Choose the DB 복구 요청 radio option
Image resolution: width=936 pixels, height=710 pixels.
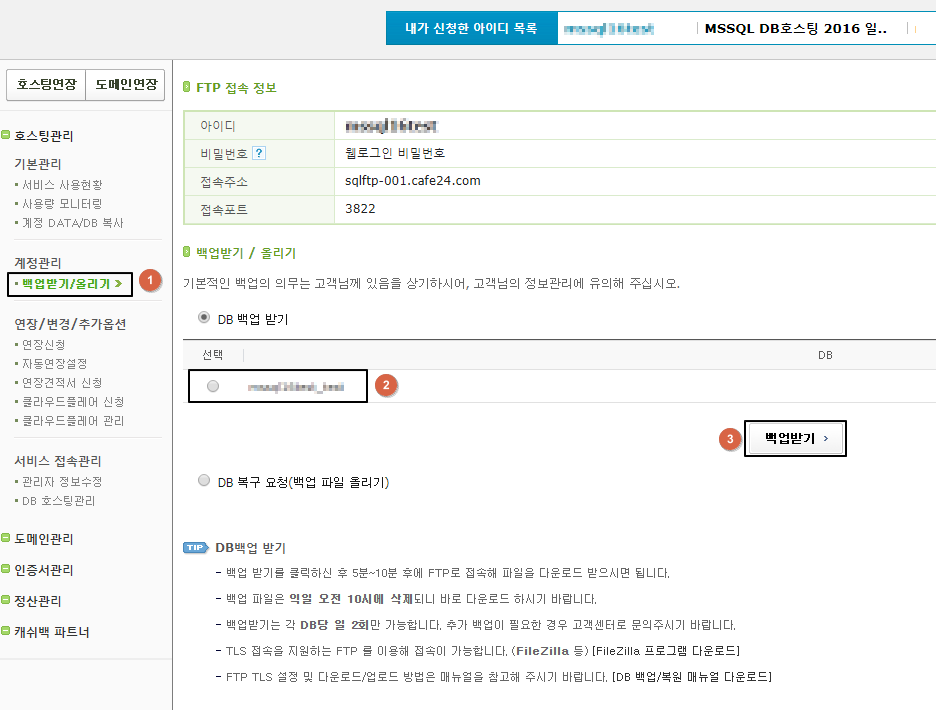click(205, 481)
